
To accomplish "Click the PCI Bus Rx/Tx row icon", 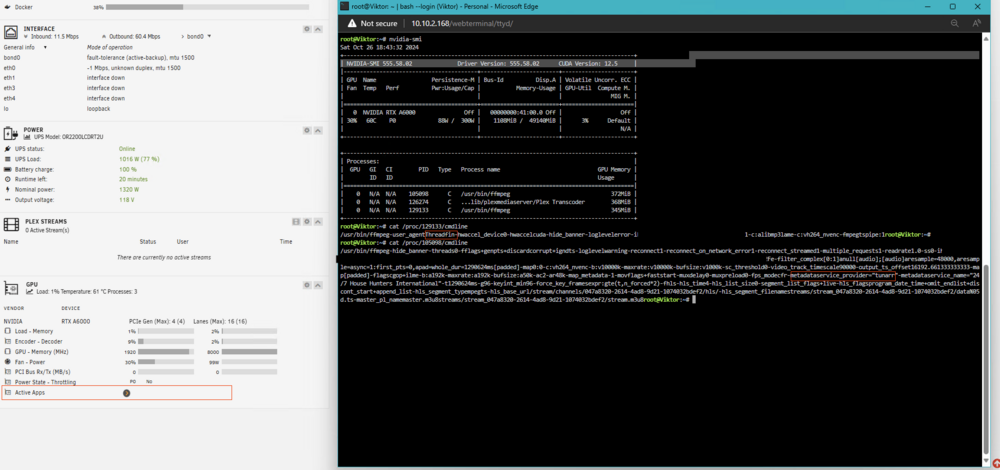I will [x=8, y=372].
